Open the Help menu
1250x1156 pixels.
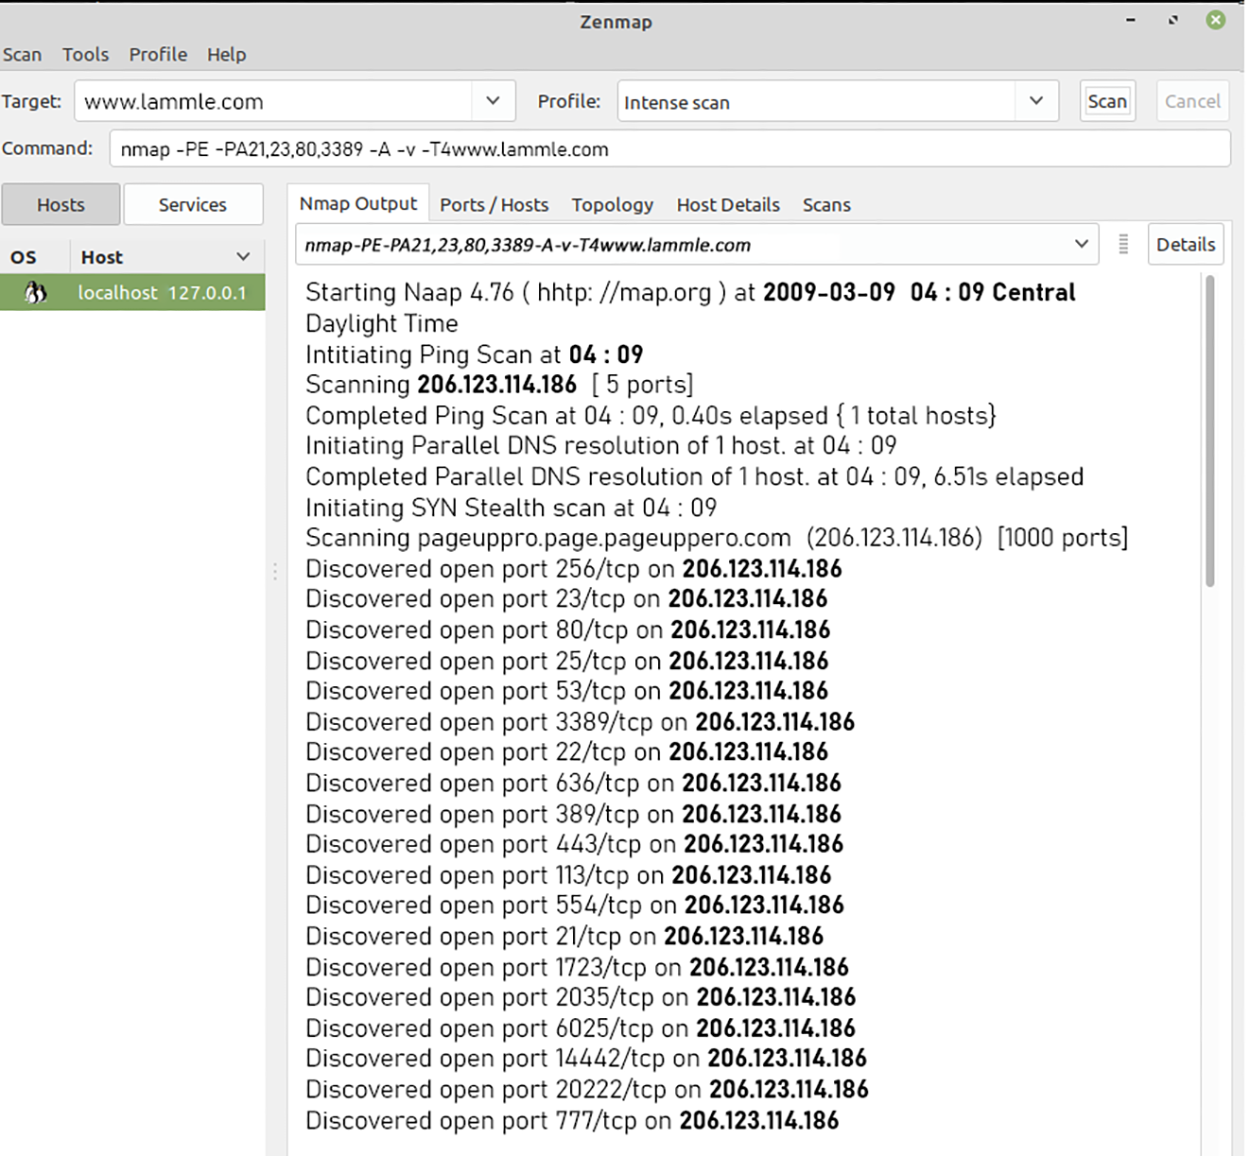coord(227,55)
